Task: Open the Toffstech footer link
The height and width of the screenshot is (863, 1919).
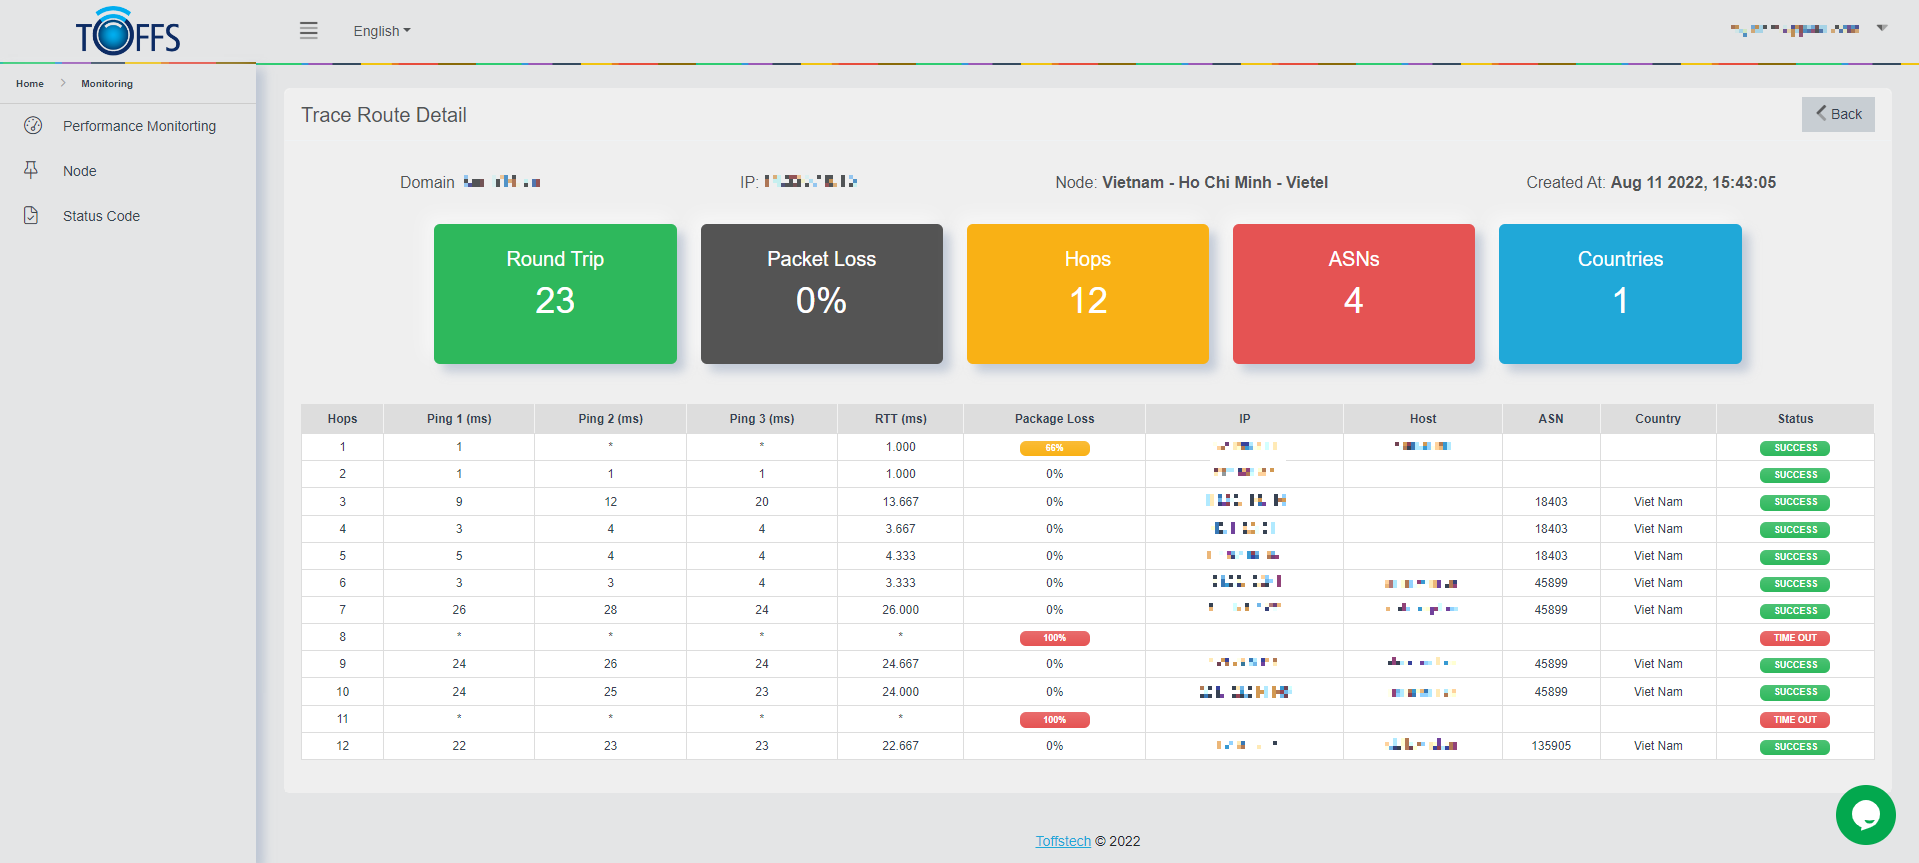Action: 1062,841
